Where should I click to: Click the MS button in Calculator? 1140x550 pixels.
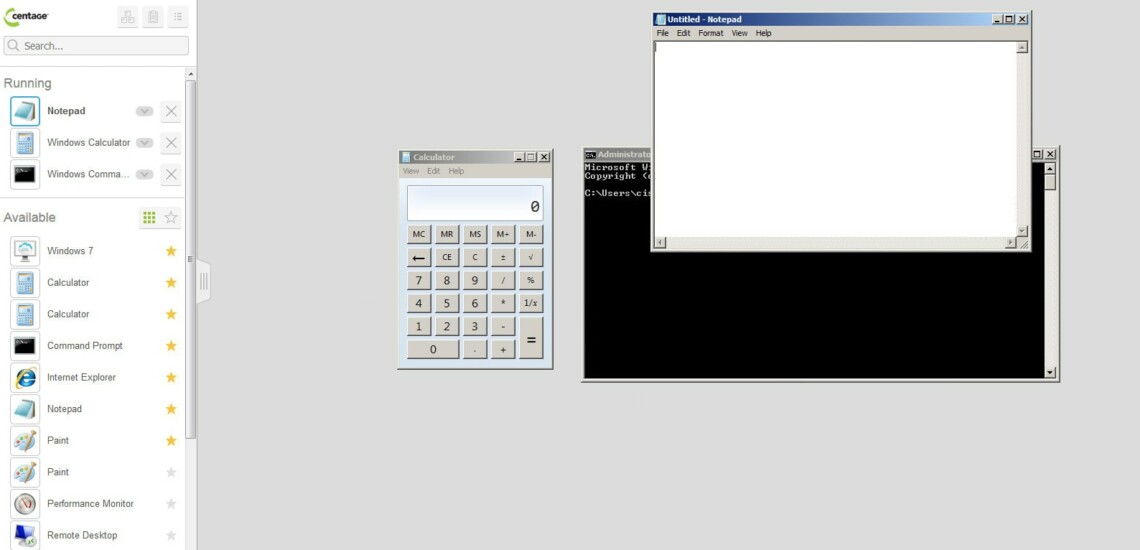(475, 234)
